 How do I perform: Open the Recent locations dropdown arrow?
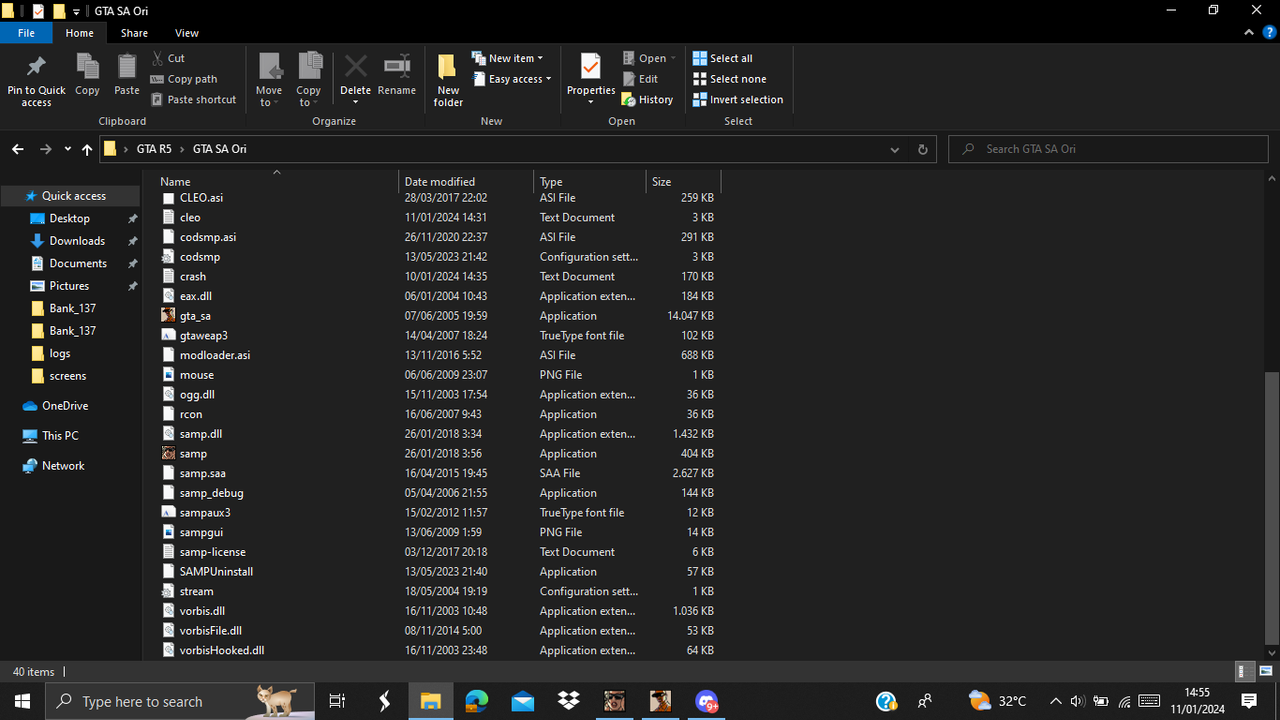click(67, 149)
